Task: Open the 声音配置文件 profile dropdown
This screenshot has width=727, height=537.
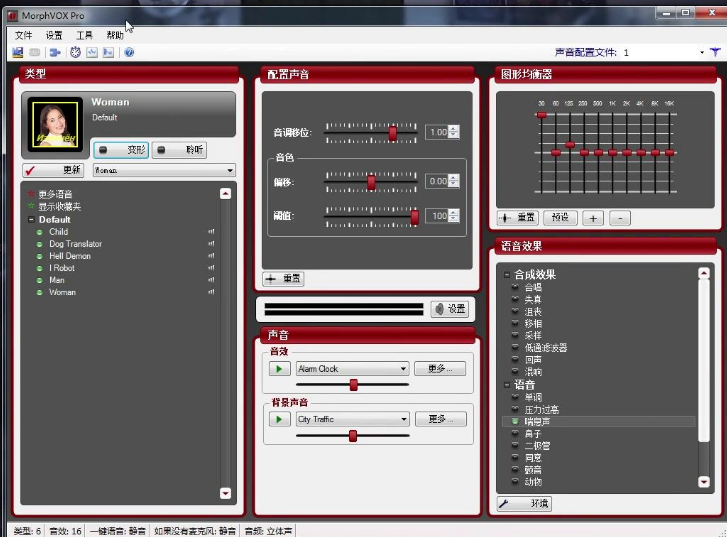Action: coord(702,52)
